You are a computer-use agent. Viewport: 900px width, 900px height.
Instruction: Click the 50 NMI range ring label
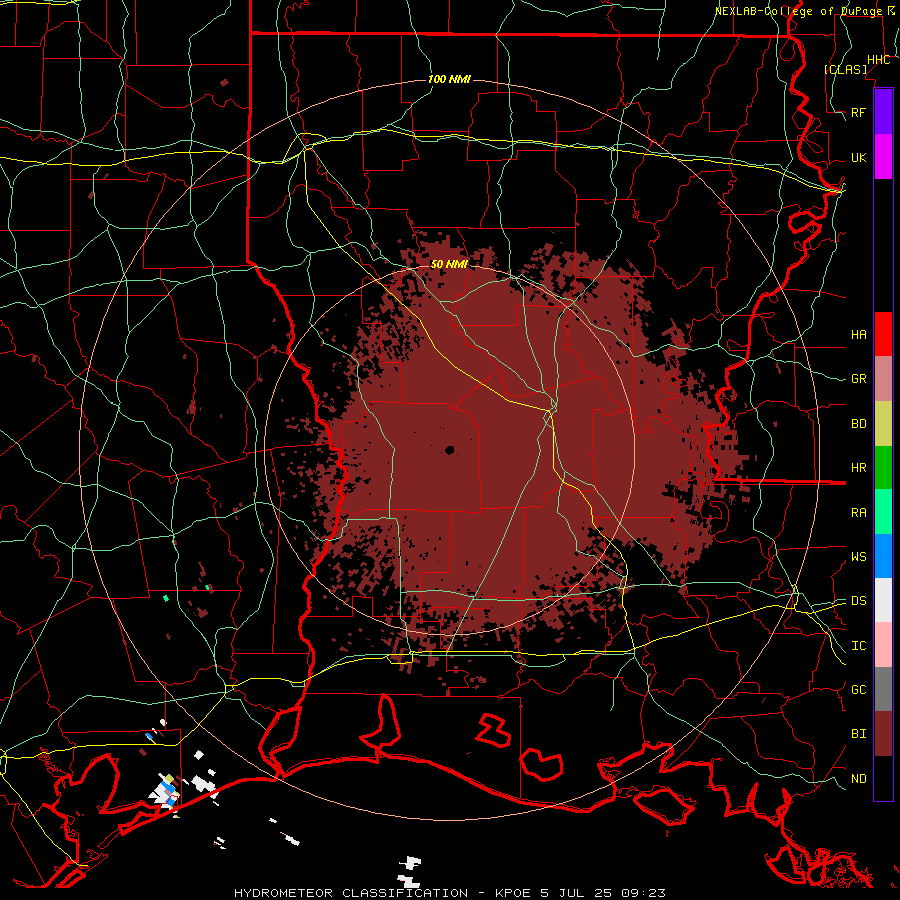coord(449,264)
